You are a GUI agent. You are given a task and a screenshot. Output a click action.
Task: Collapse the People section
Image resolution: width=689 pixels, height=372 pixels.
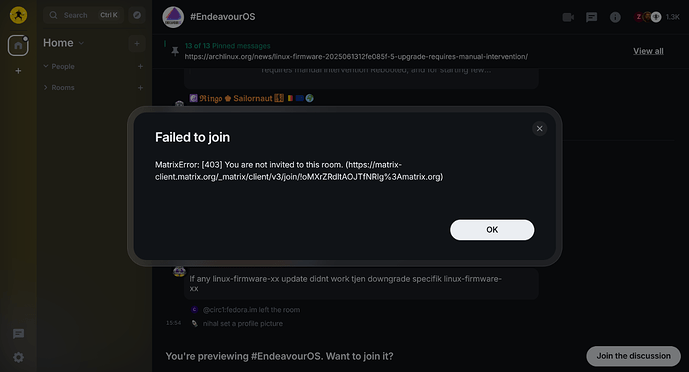59,66
